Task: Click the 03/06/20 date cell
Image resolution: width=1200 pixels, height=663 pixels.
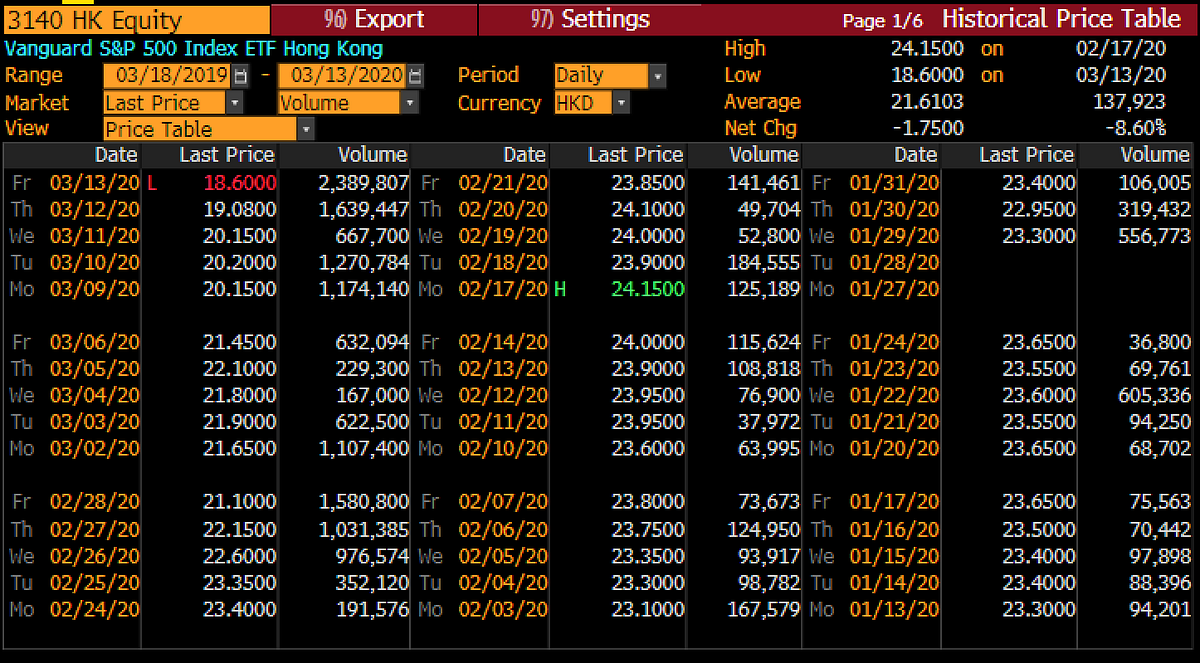Action: pos(94,343)
